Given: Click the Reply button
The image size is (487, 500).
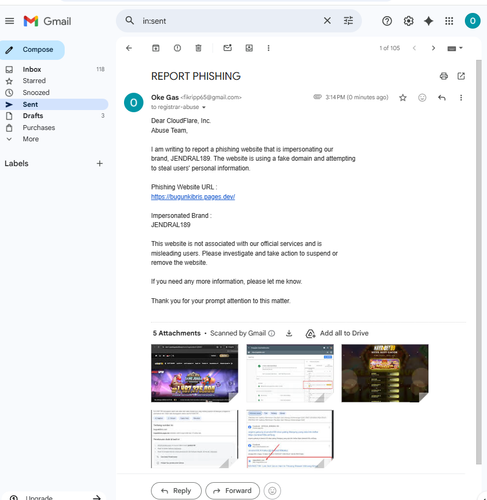Looking at the screenshot, I should pos(176,491).
